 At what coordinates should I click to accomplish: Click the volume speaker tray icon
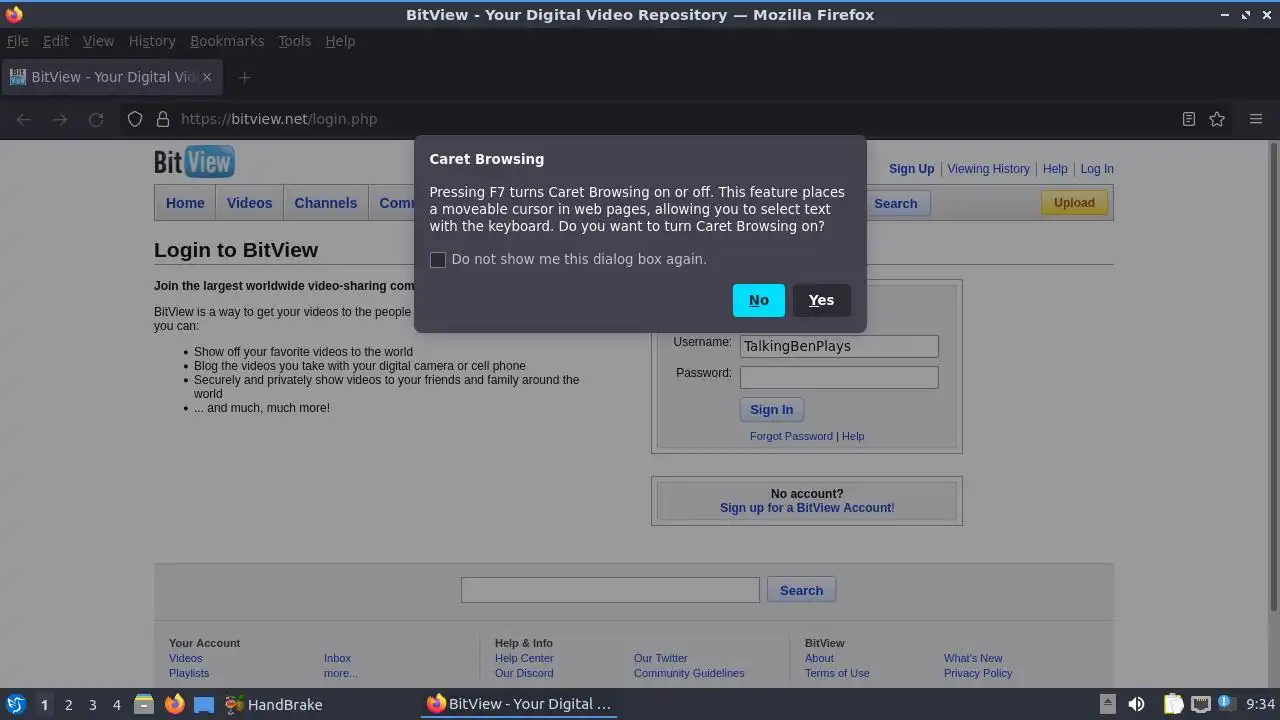click(x=1136, y=704)
